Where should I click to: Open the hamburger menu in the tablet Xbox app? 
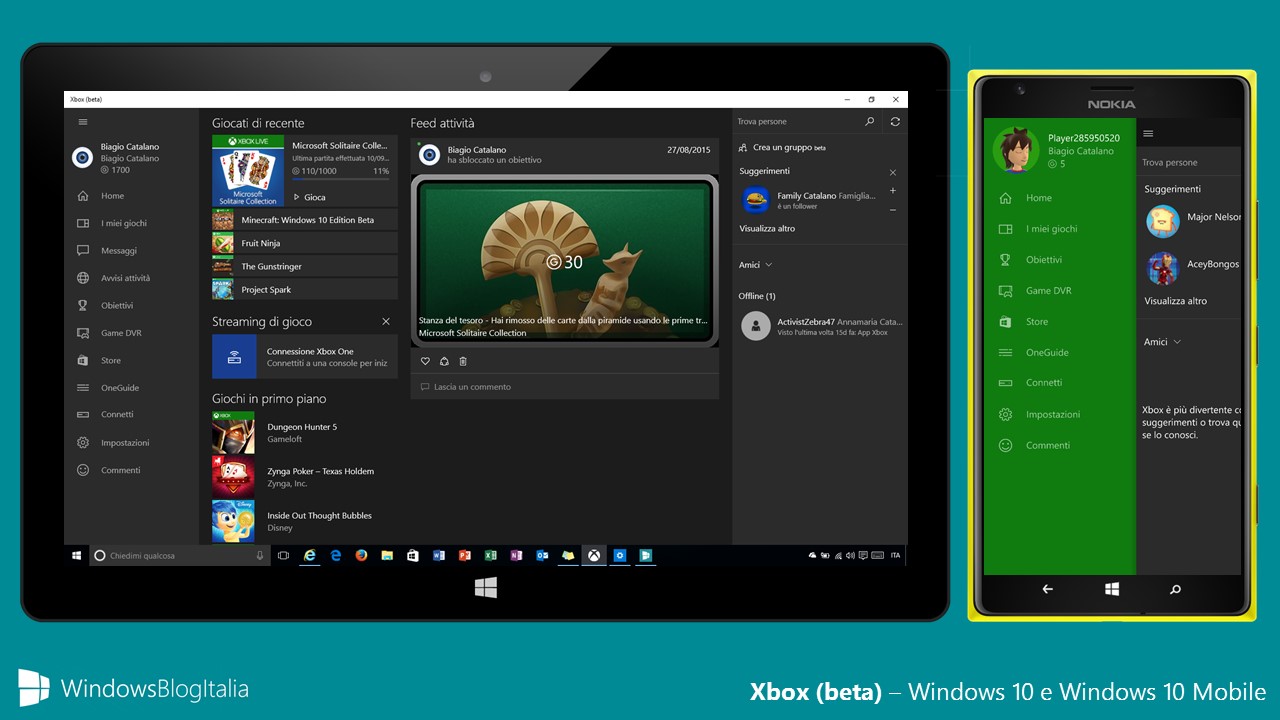pyautogui.click(x=83, y=122)
